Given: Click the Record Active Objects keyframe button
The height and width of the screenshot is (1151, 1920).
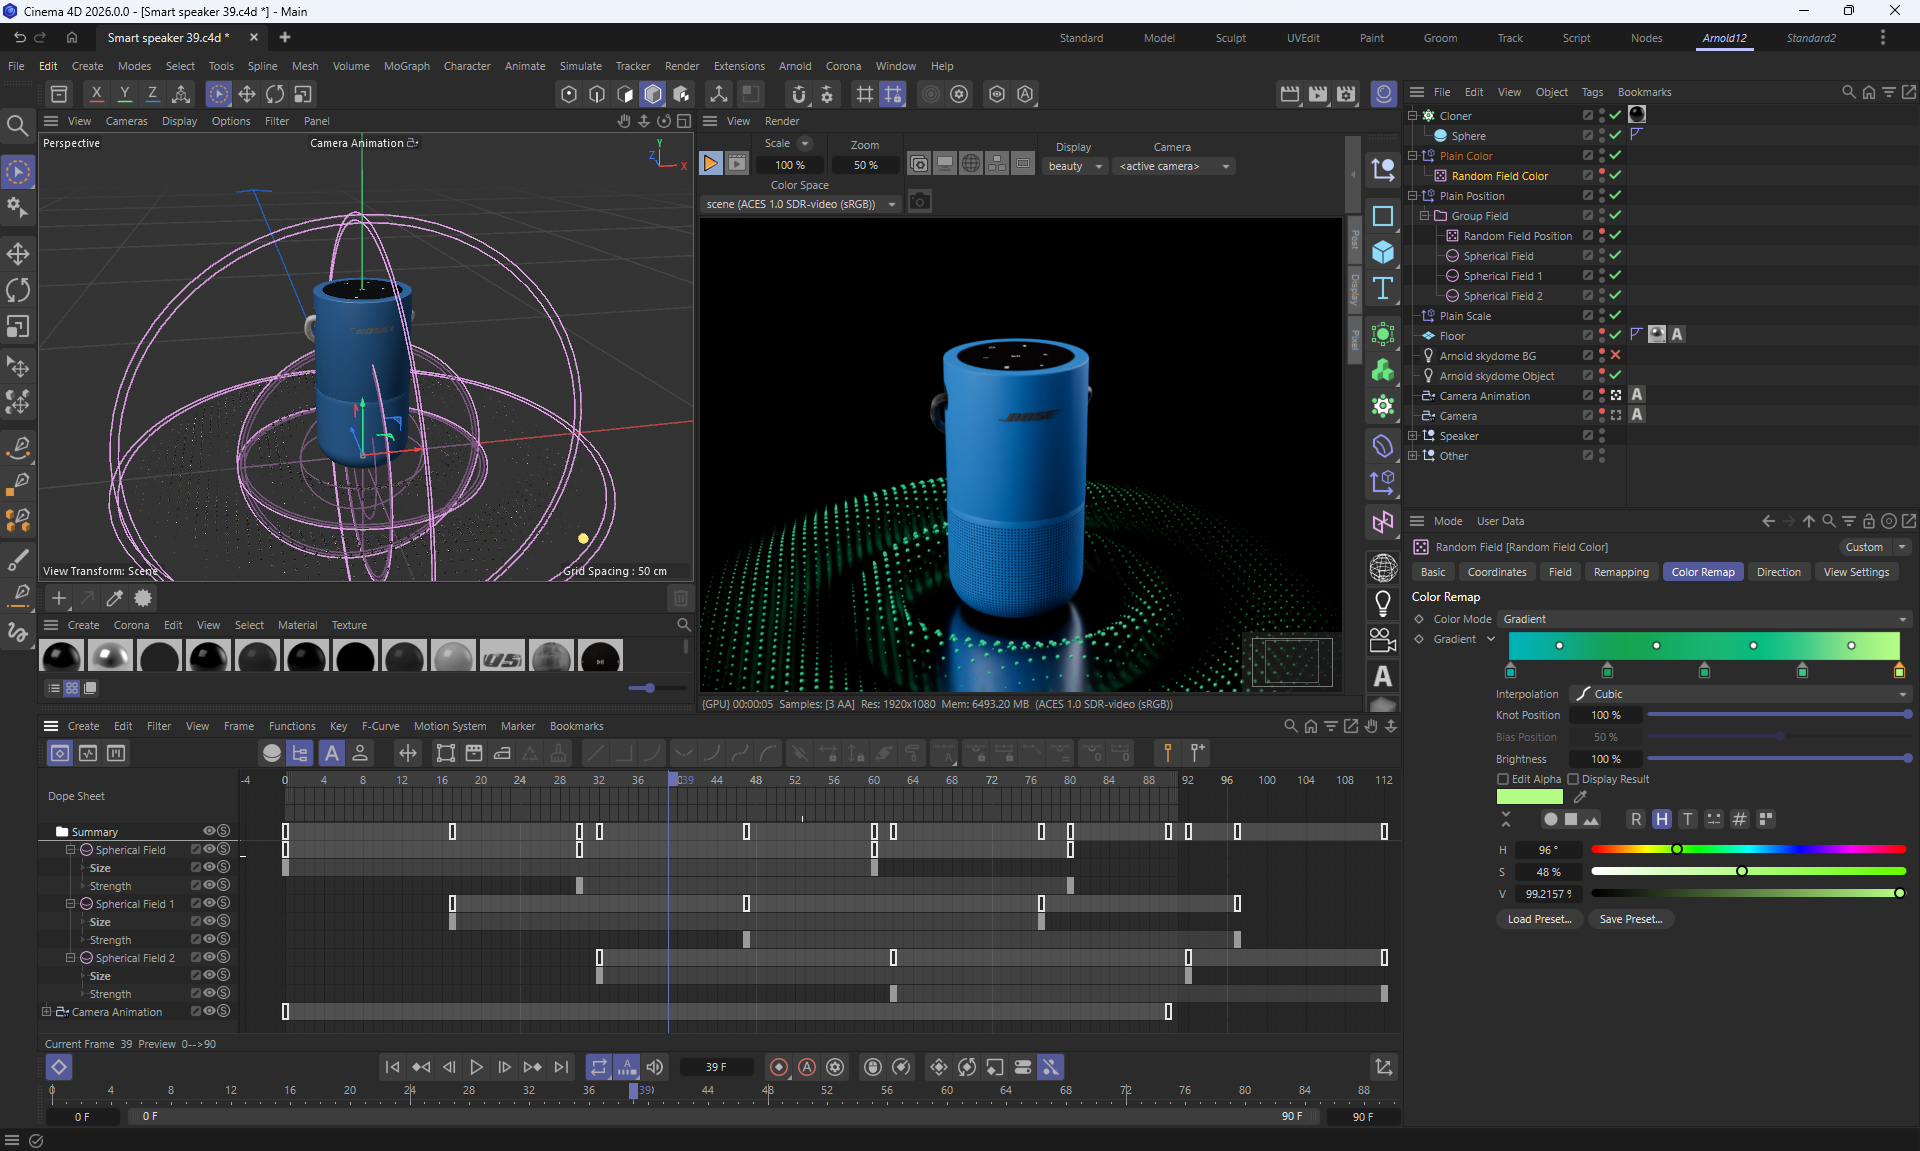Looking at the screenshot, I should coord(779,1067).
